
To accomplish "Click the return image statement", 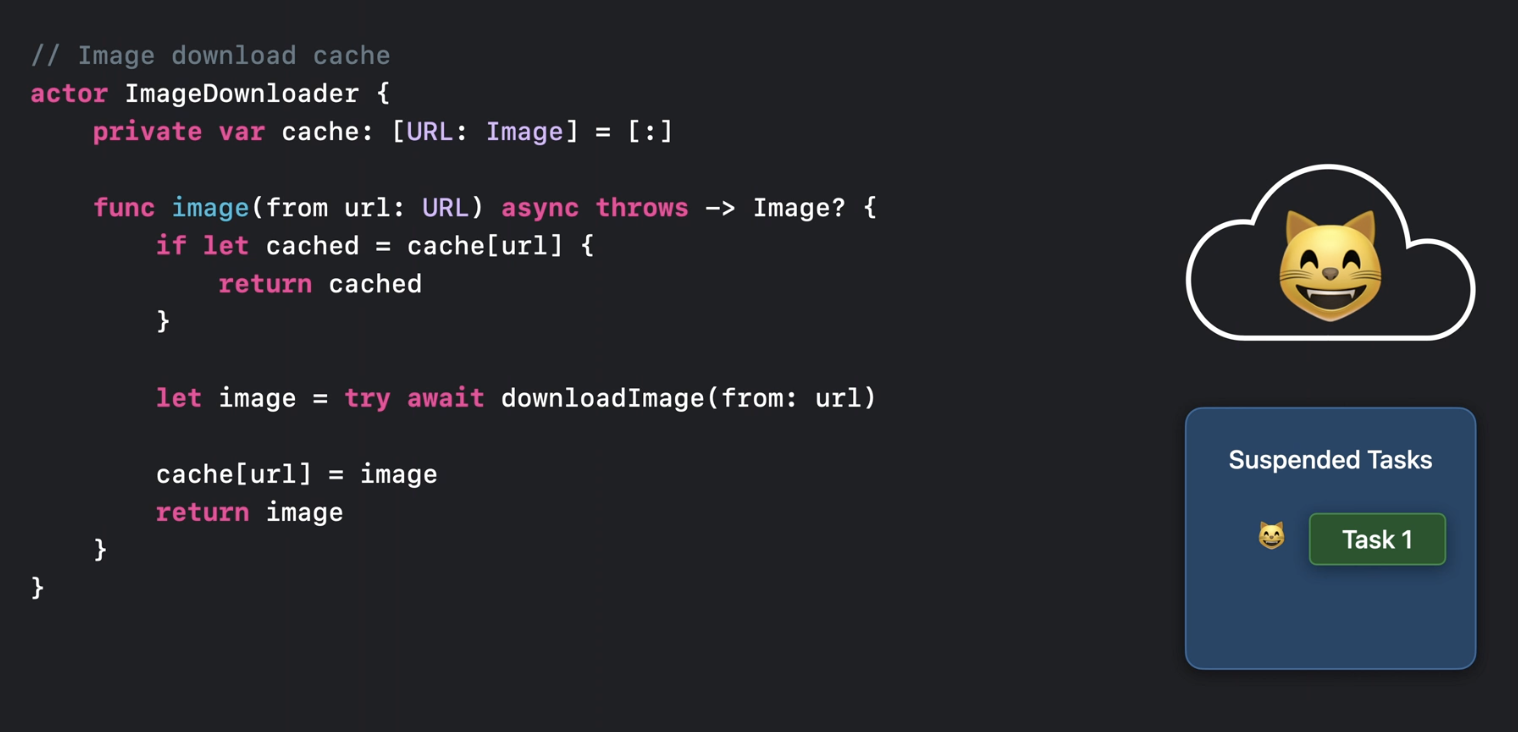I will [249, 512].
